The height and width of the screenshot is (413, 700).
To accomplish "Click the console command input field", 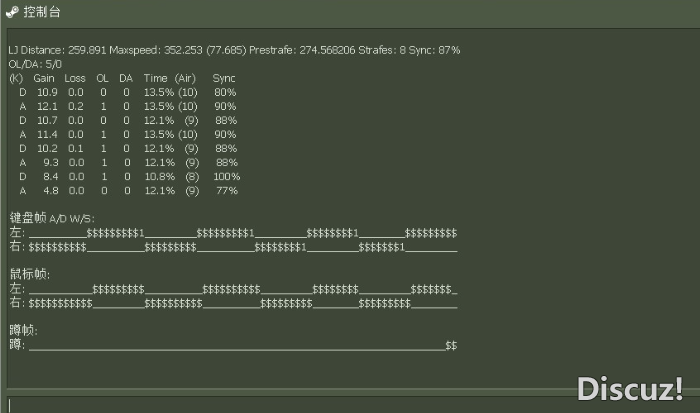I will [x=353, y=405].
